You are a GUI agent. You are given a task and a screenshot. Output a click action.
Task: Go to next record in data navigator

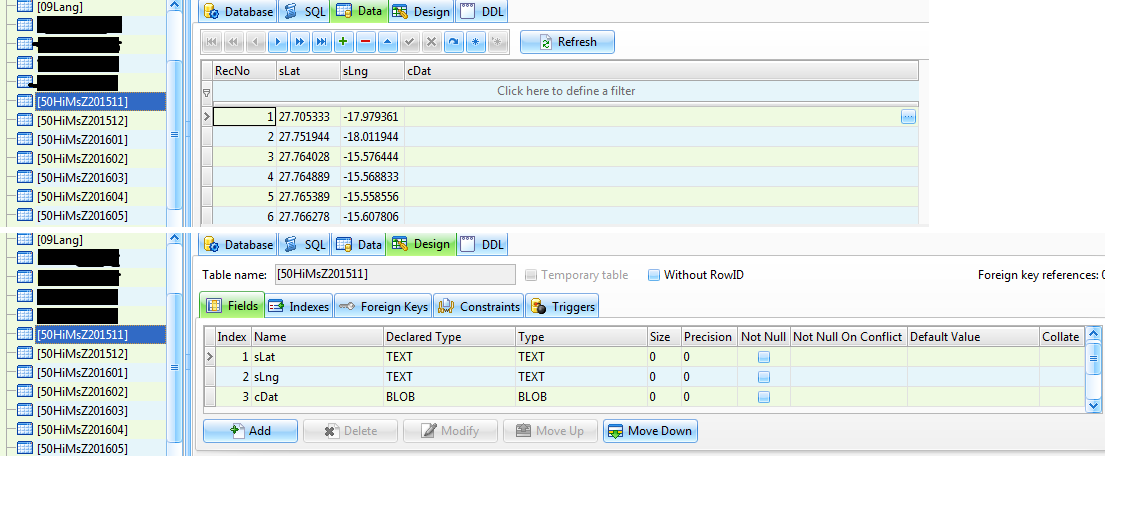tap(278, 42)
